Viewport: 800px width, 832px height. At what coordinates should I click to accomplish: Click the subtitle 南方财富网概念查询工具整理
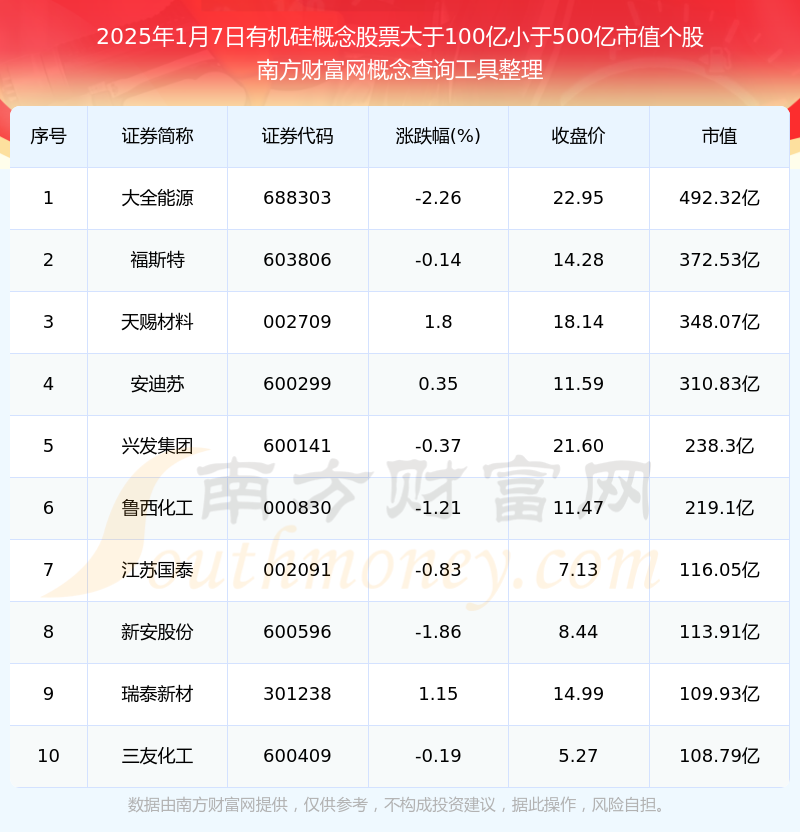coord(400,70)
